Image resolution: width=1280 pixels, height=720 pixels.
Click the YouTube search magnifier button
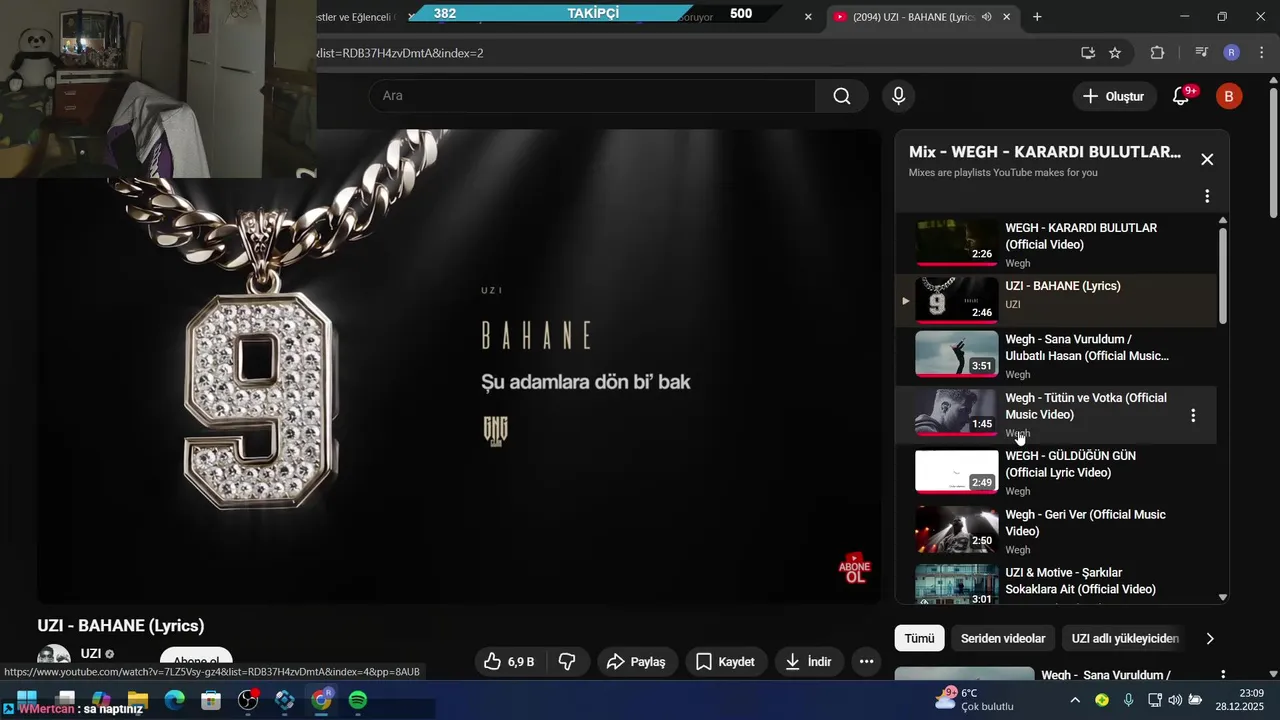(x=842, y=96)
